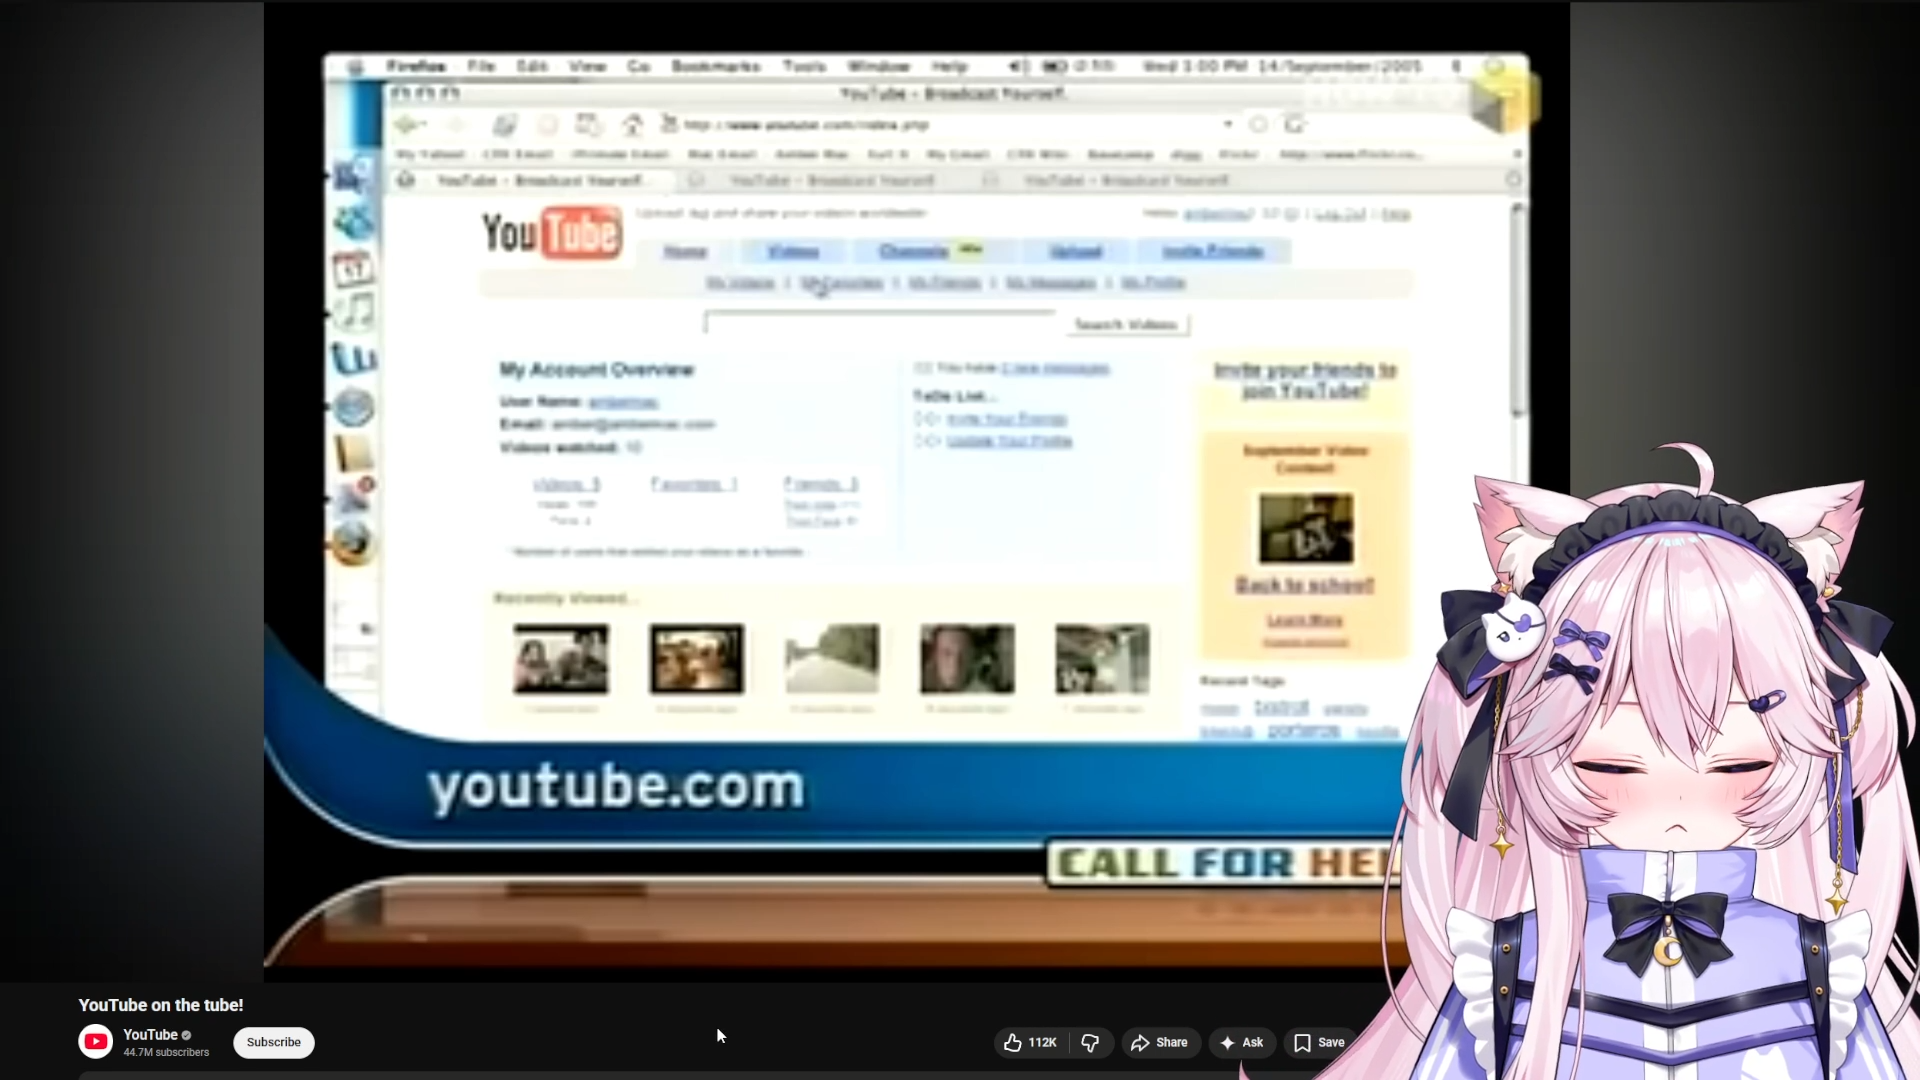
Task: Open the Tools menu in Firefox
Action: 804,66
